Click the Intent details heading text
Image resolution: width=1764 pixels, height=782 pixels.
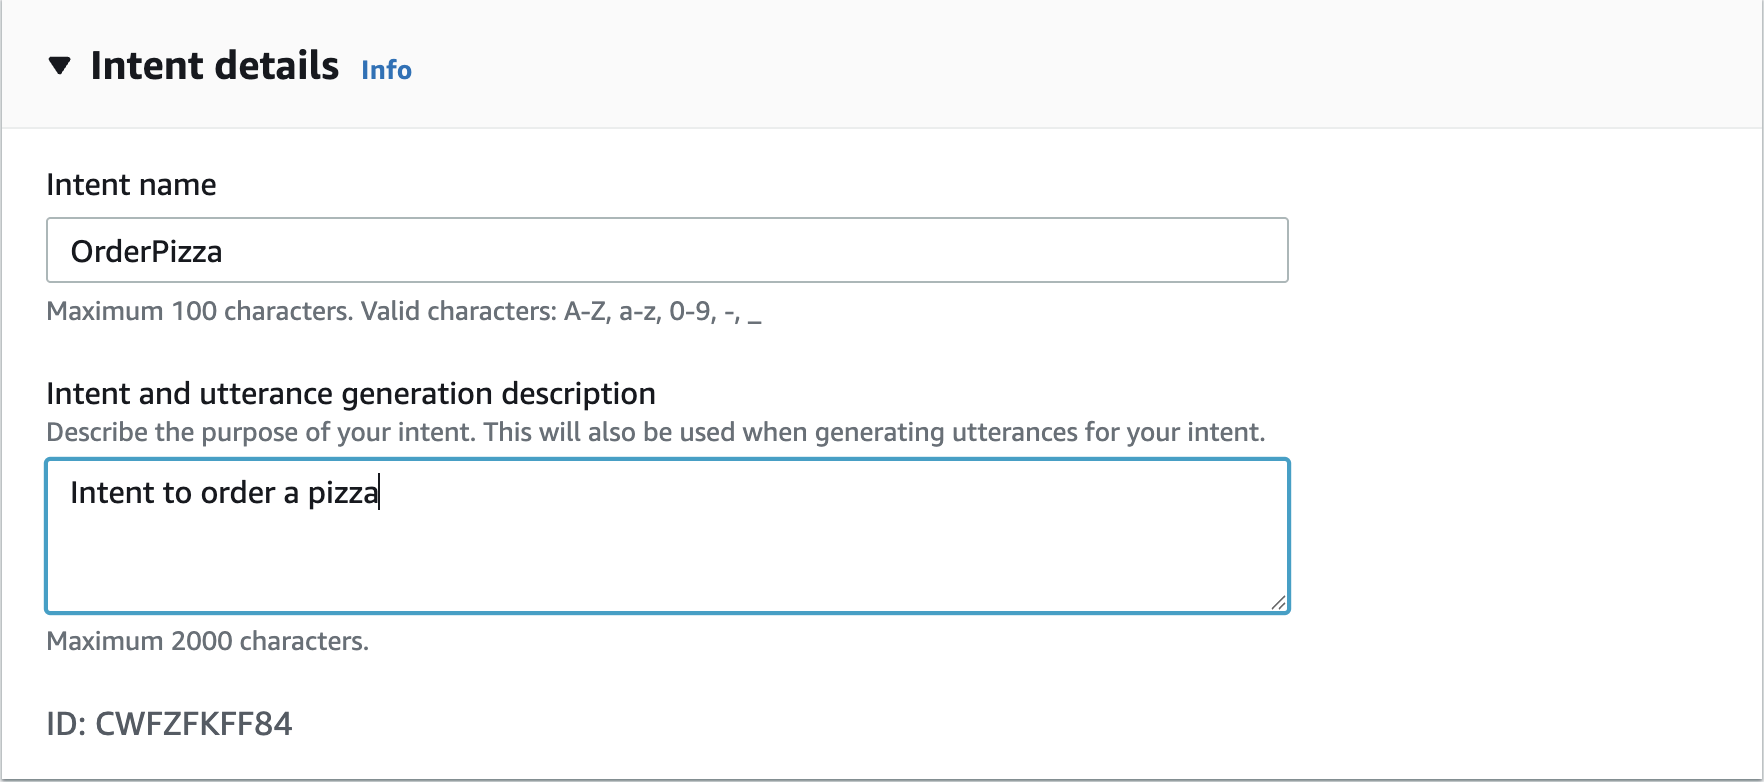(214, 66)
